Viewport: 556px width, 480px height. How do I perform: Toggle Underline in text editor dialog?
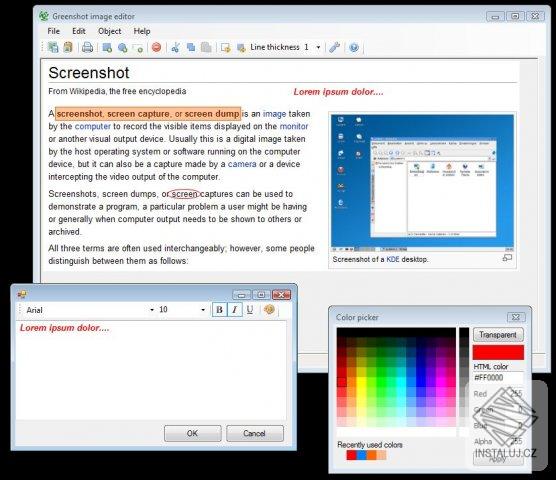pos(250,310)
